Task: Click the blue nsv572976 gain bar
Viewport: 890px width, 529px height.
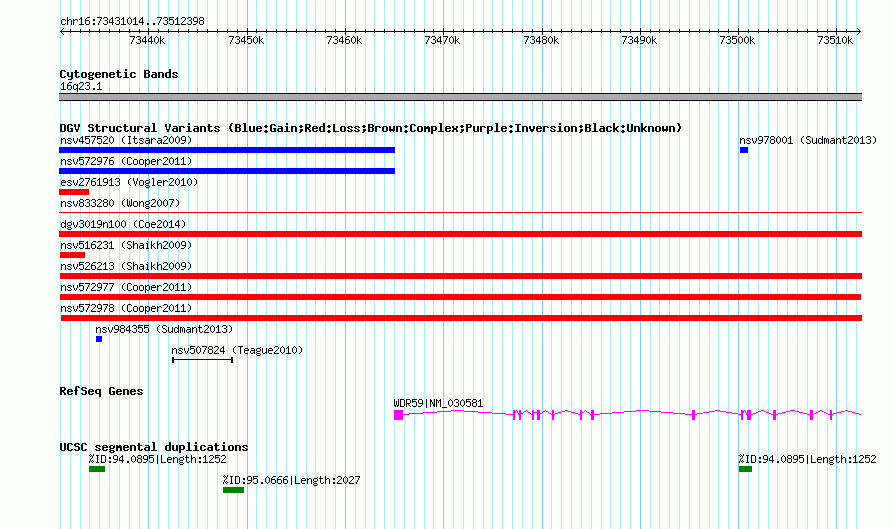Action: pyautogui.click(x=227, y=171)
